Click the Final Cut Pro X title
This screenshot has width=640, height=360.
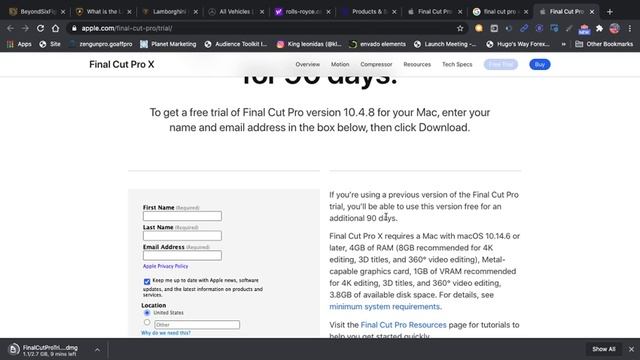122,64
